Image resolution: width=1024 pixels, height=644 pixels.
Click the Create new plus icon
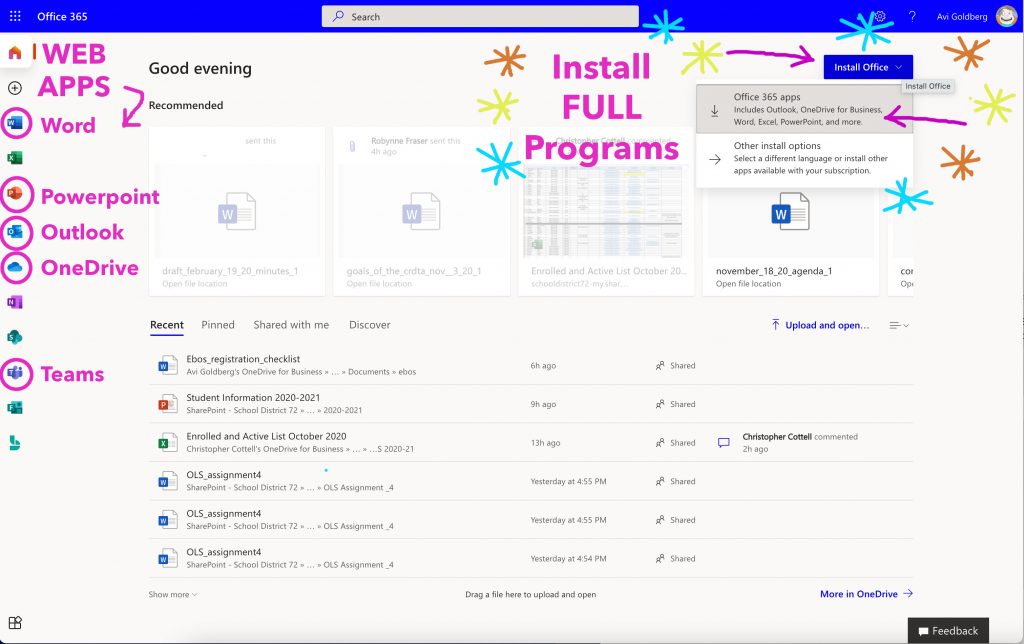tap(15, 88)
